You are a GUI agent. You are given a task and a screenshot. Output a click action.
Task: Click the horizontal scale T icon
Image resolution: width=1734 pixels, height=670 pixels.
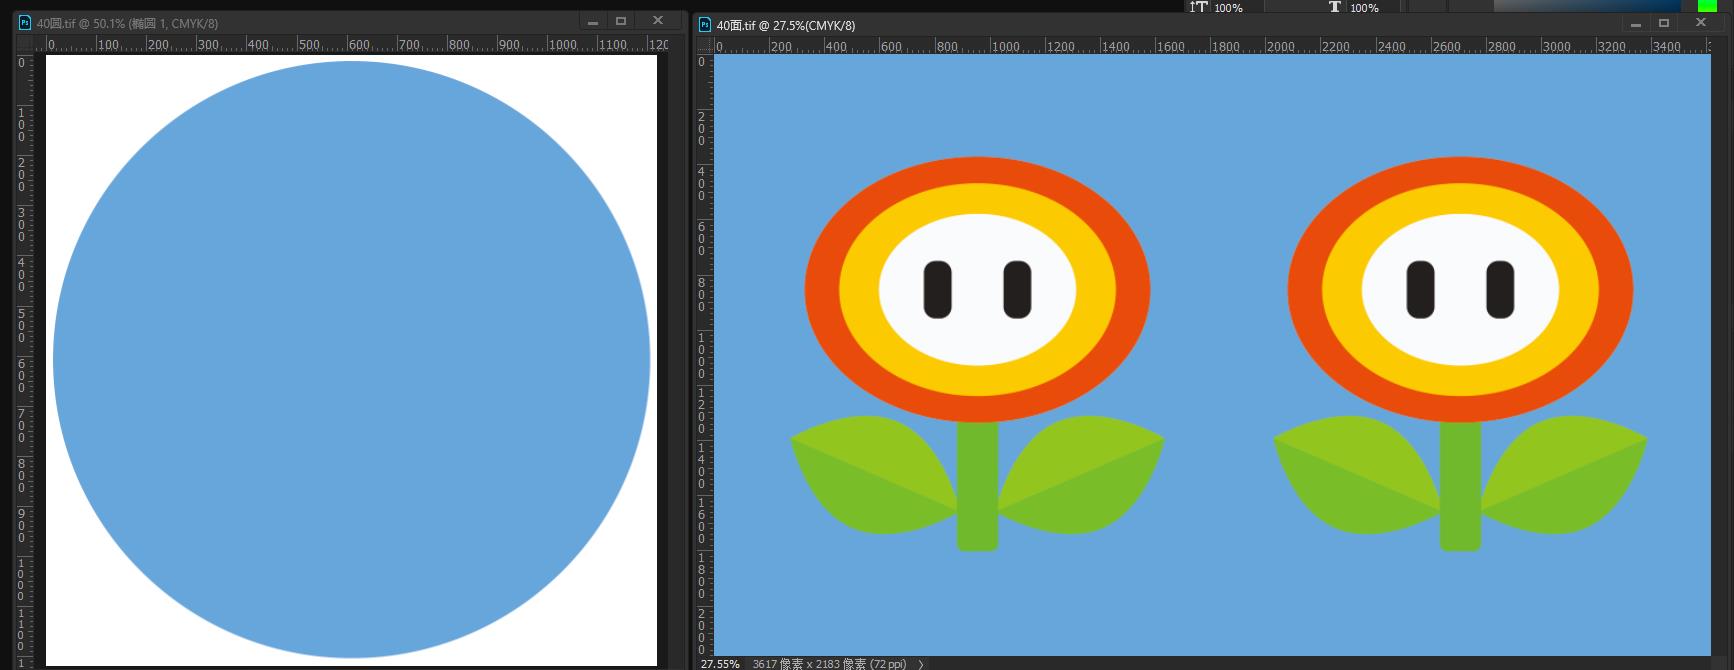pos(1335,7)
